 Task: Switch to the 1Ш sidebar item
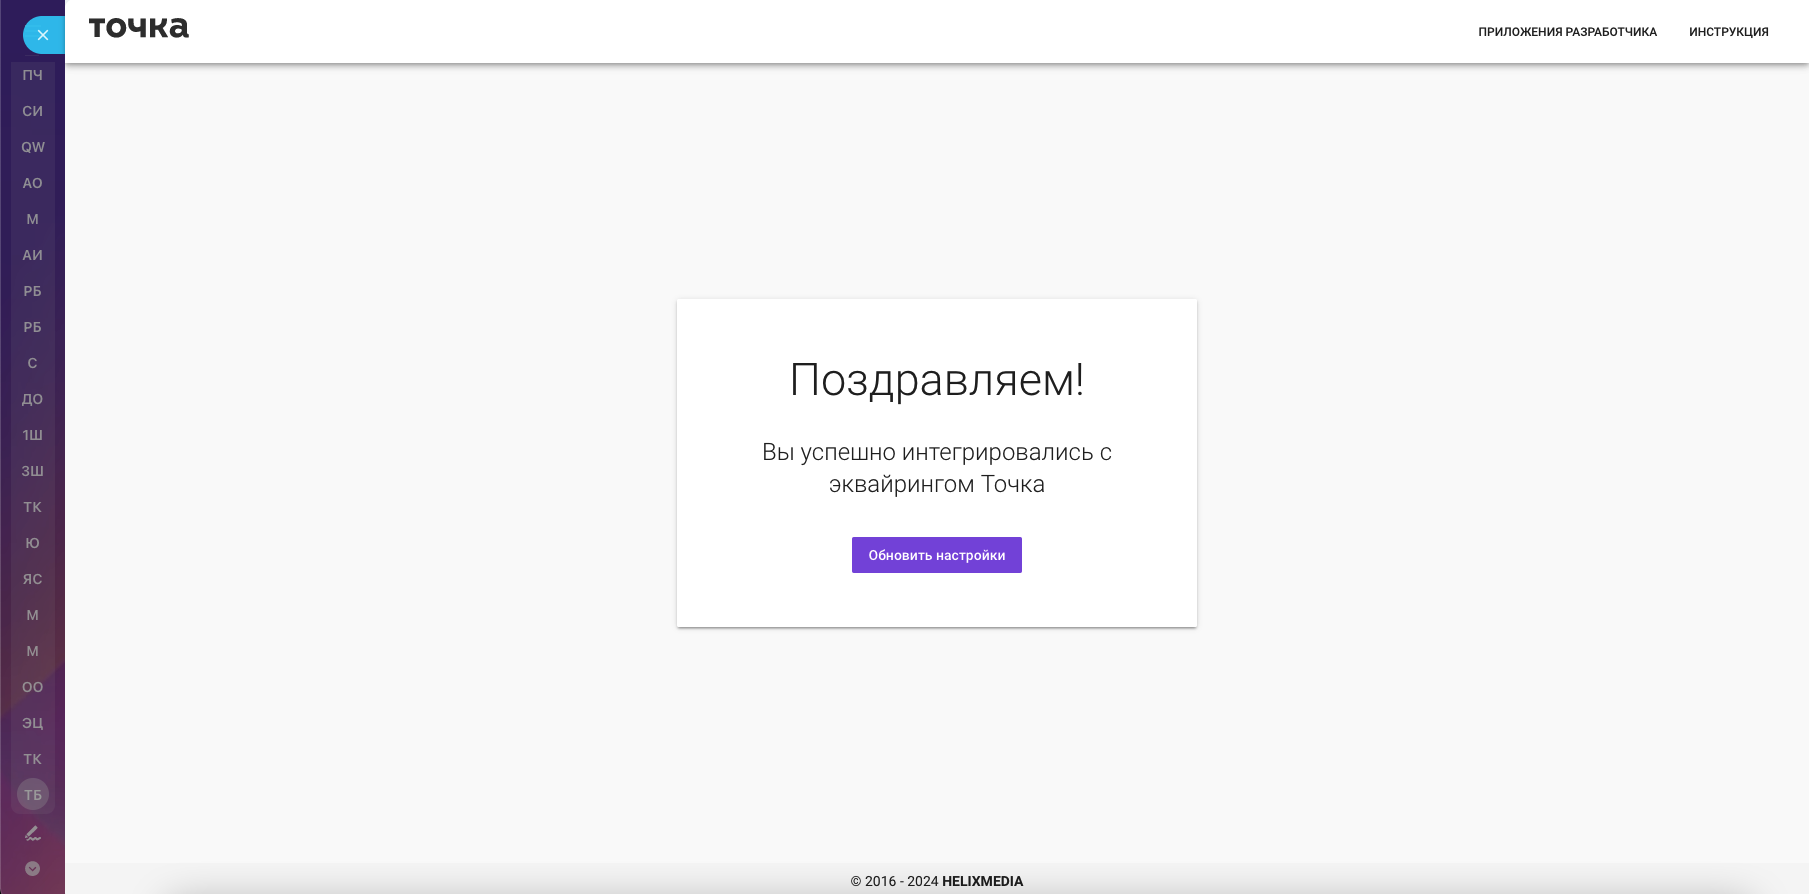[x=33, y=435]
